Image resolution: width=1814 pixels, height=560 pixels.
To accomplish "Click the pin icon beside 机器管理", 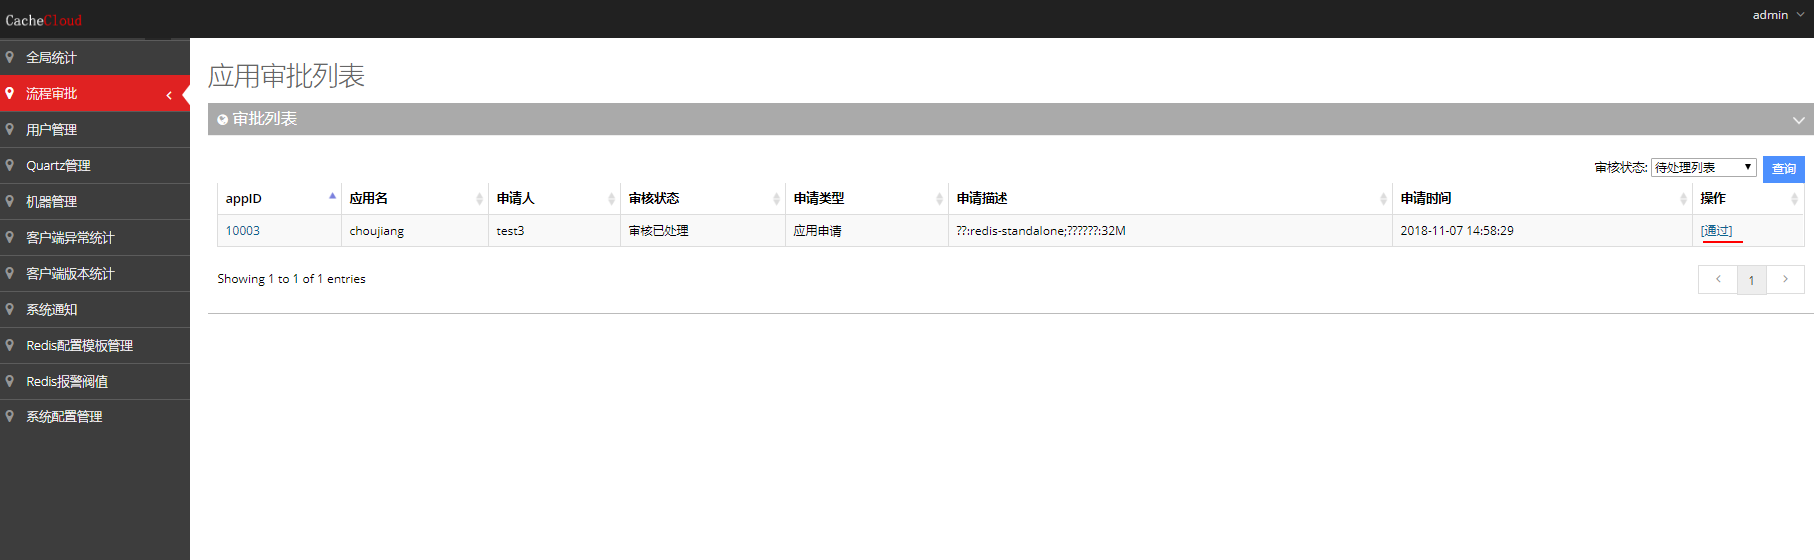I will 10,201.
